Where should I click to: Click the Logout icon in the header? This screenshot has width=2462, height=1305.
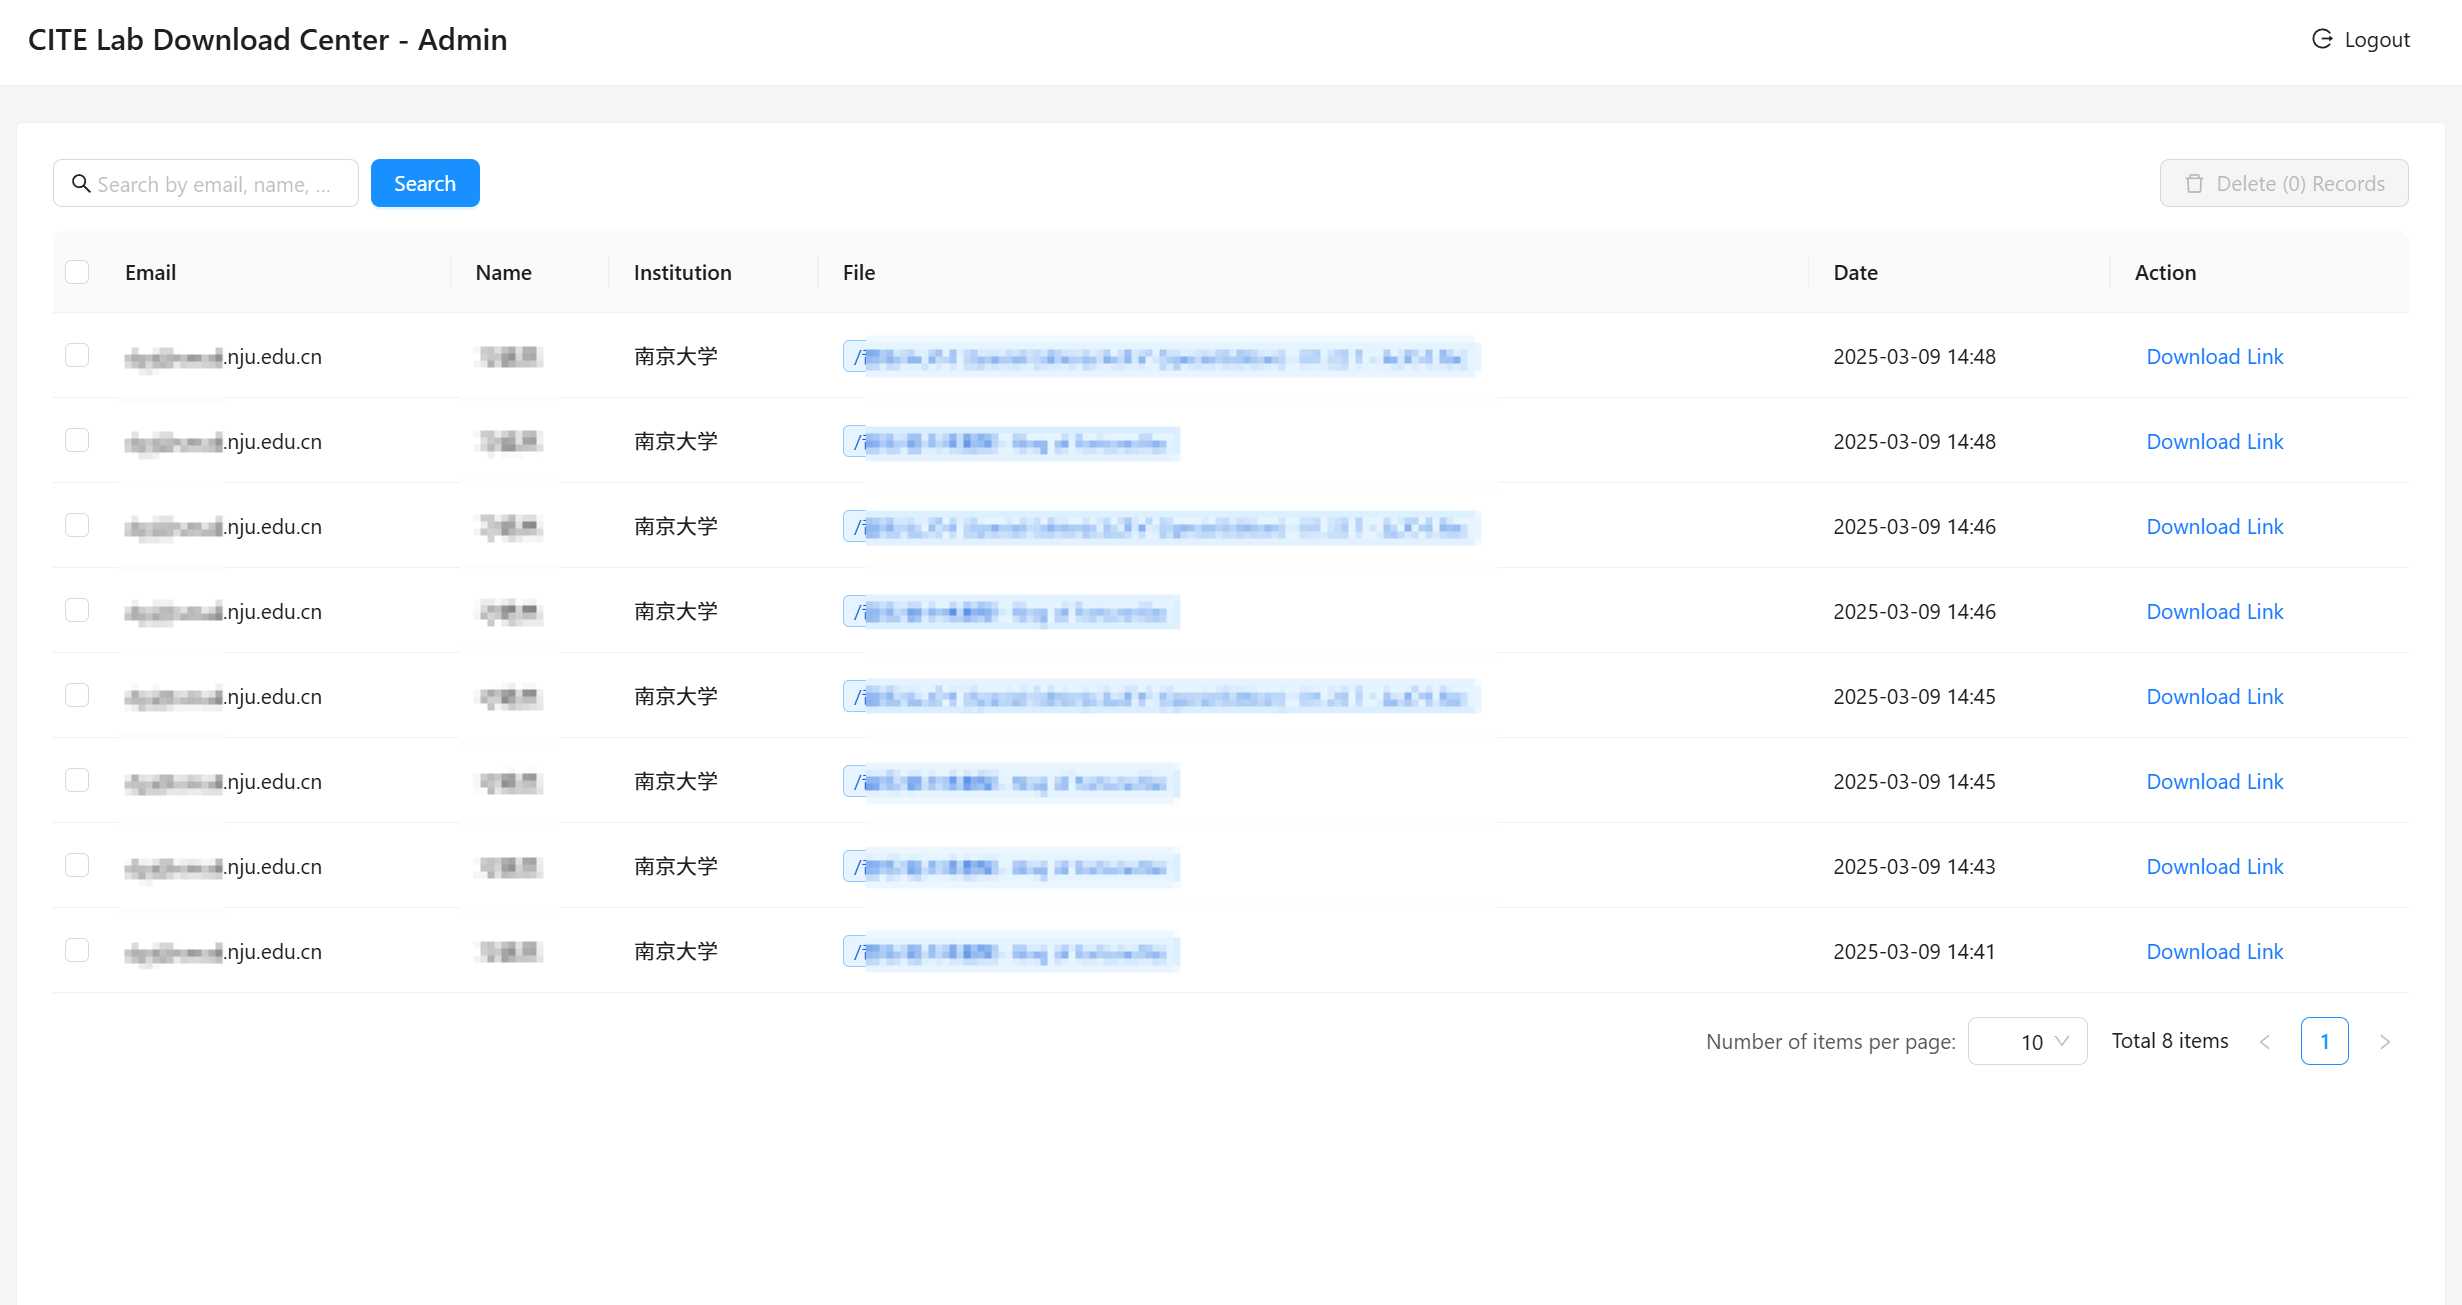click(2322, 39)
